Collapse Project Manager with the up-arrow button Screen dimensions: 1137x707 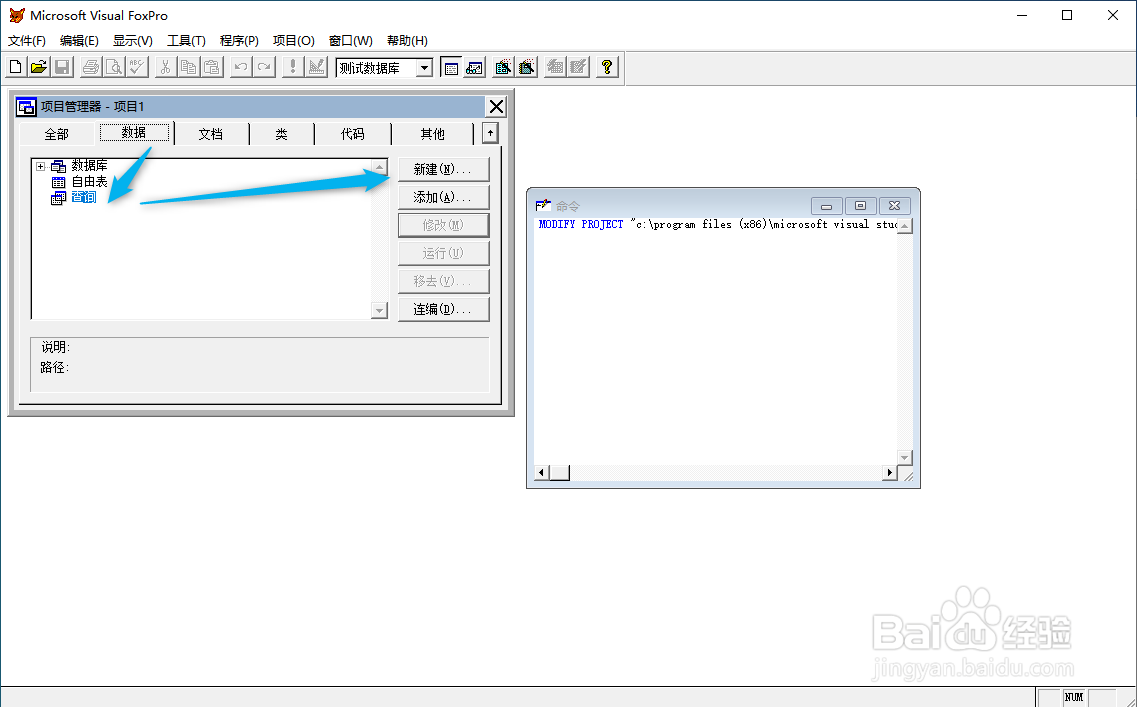(491, 133)
